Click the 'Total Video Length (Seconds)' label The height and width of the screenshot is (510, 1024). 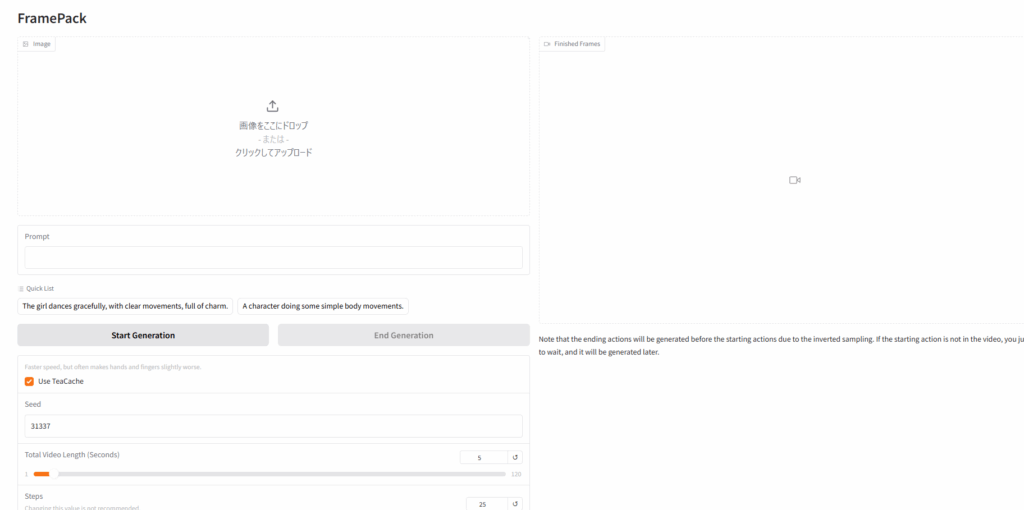coord(72,454)
